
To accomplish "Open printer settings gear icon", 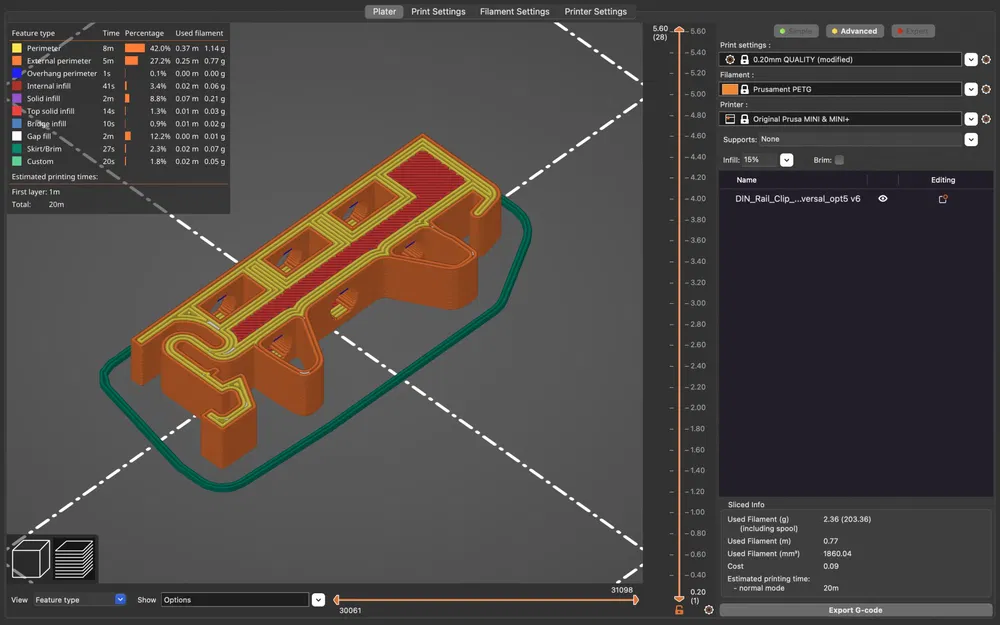I will click(986, 119).
